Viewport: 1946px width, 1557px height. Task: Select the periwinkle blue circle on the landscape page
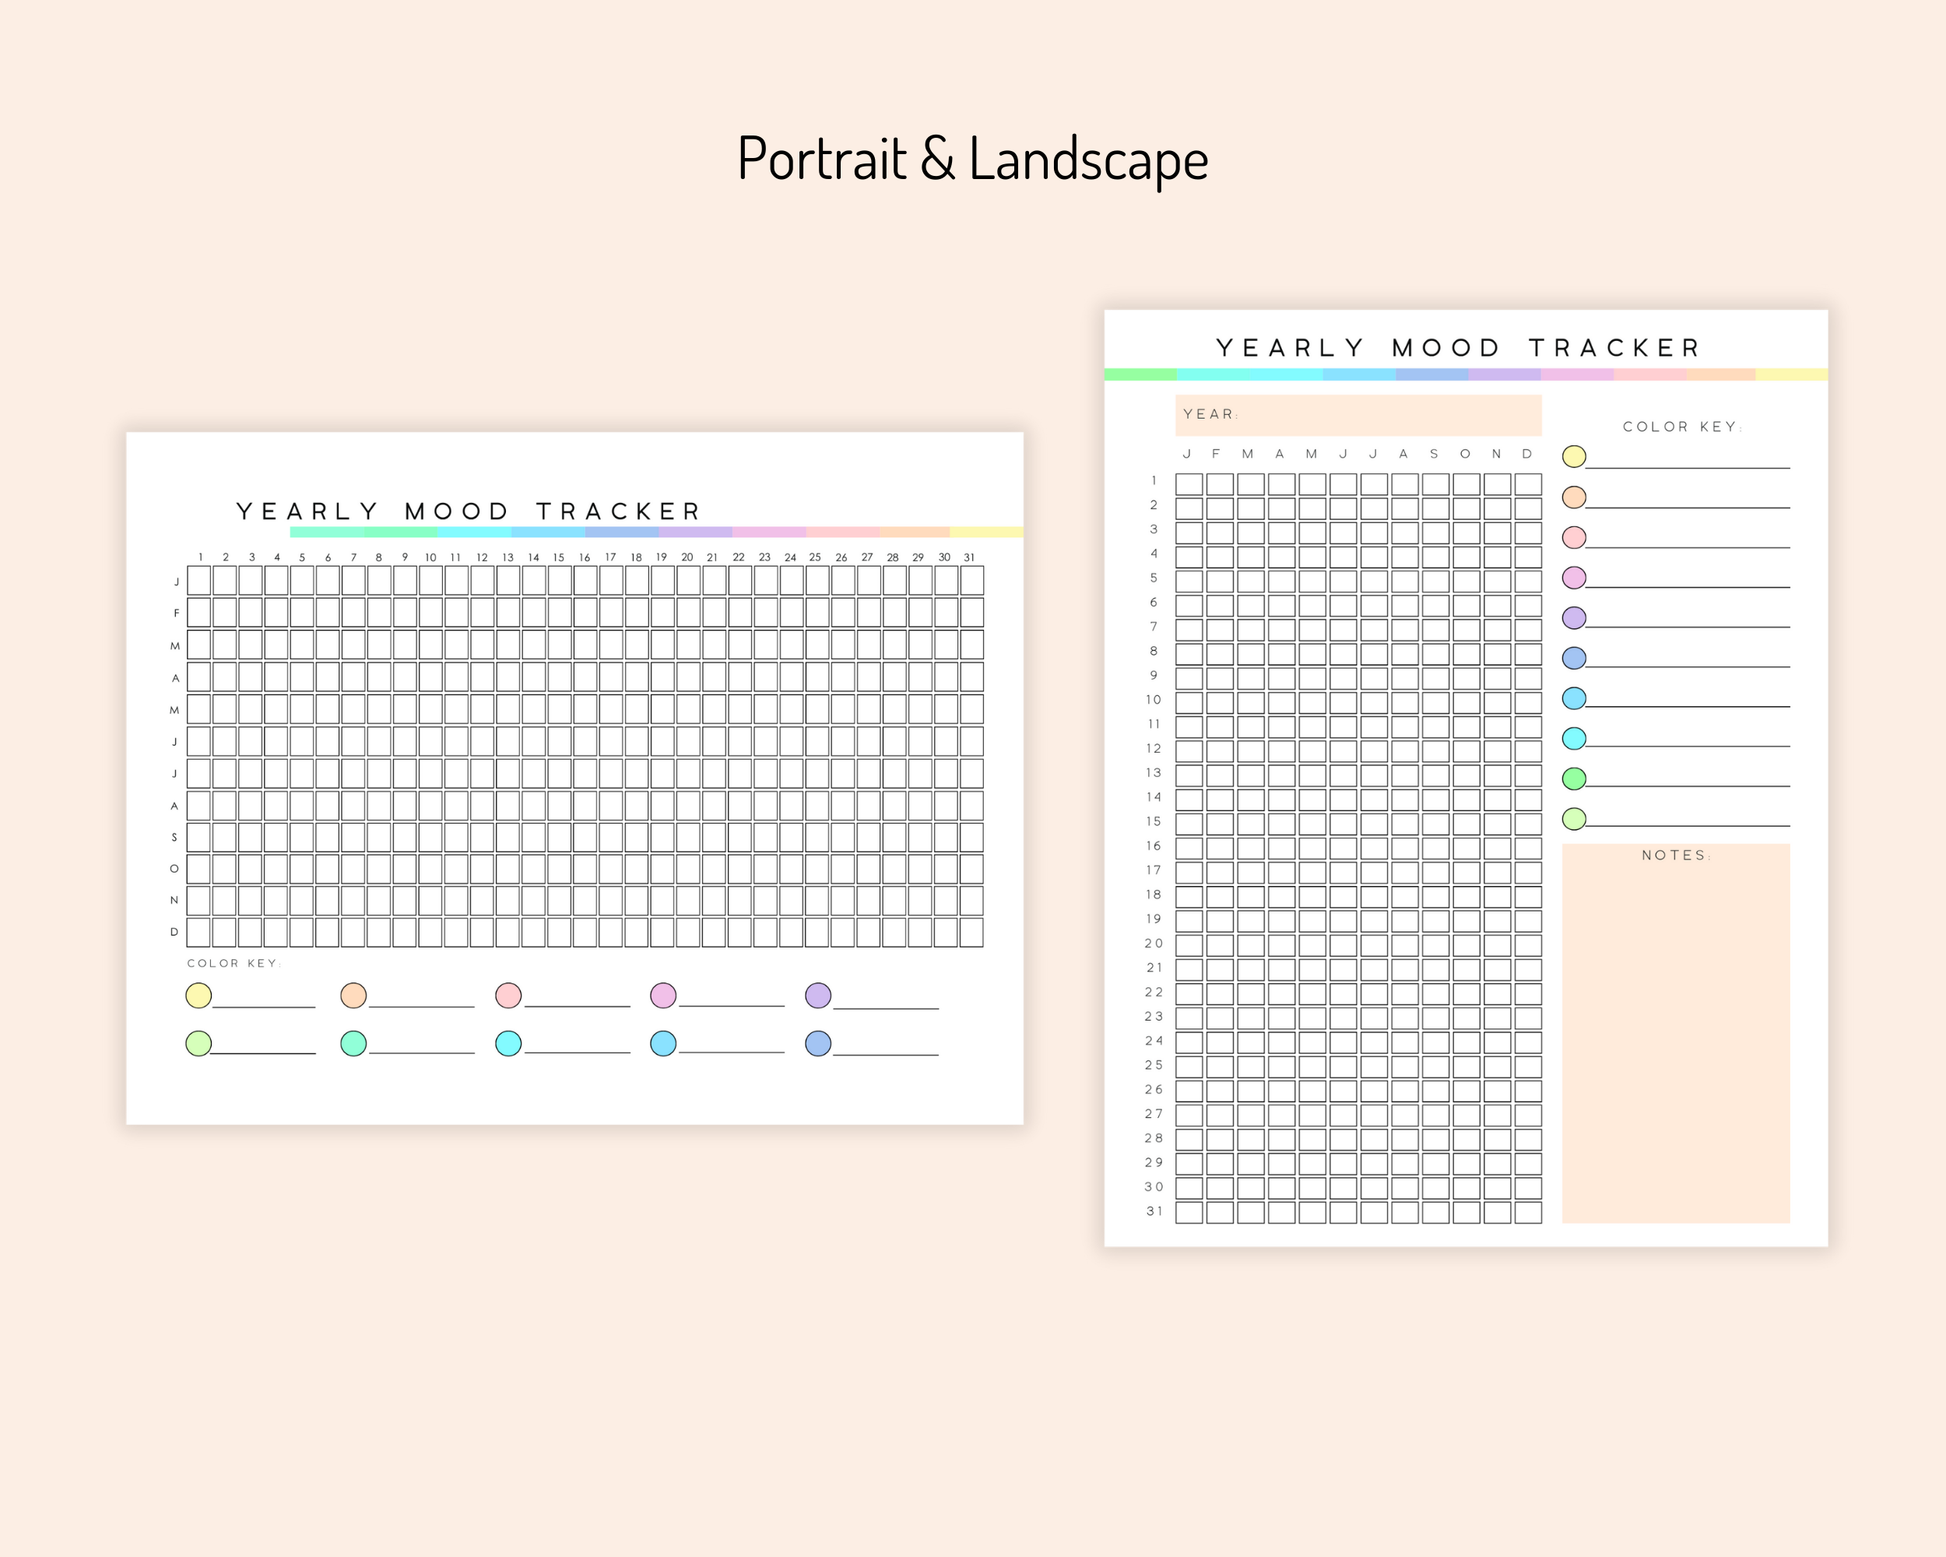tap(818, 1043)
